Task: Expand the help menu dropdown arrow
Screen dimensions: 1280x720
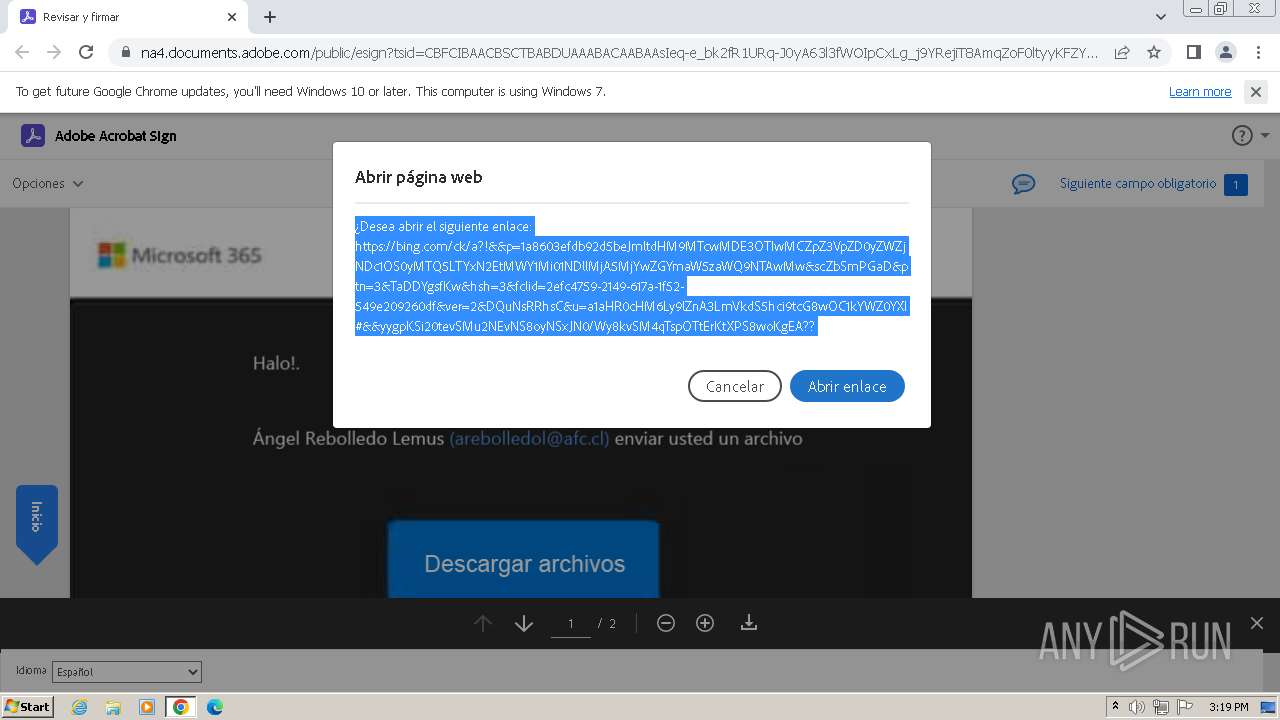Action: 1265,135
